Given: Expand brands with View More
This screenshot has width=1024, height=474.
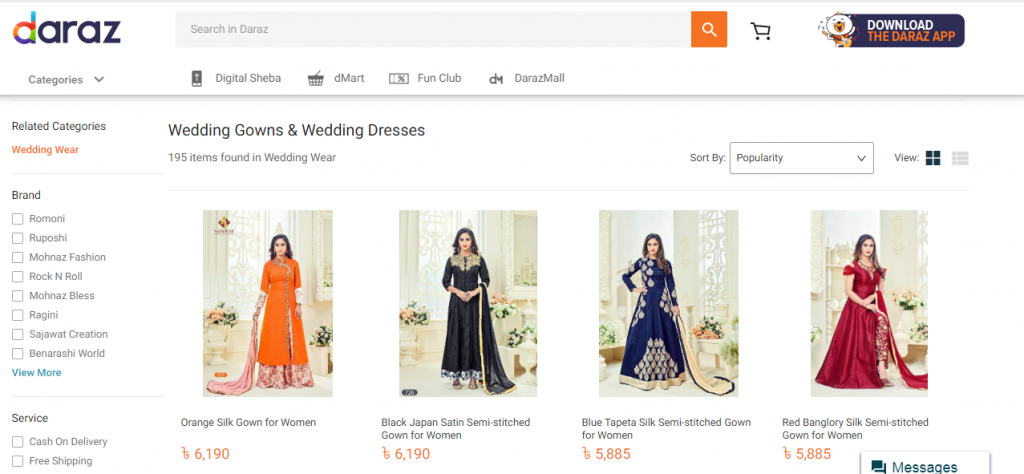Looking at the screenshot, I should pyautogui.click(x=37, y=373).
